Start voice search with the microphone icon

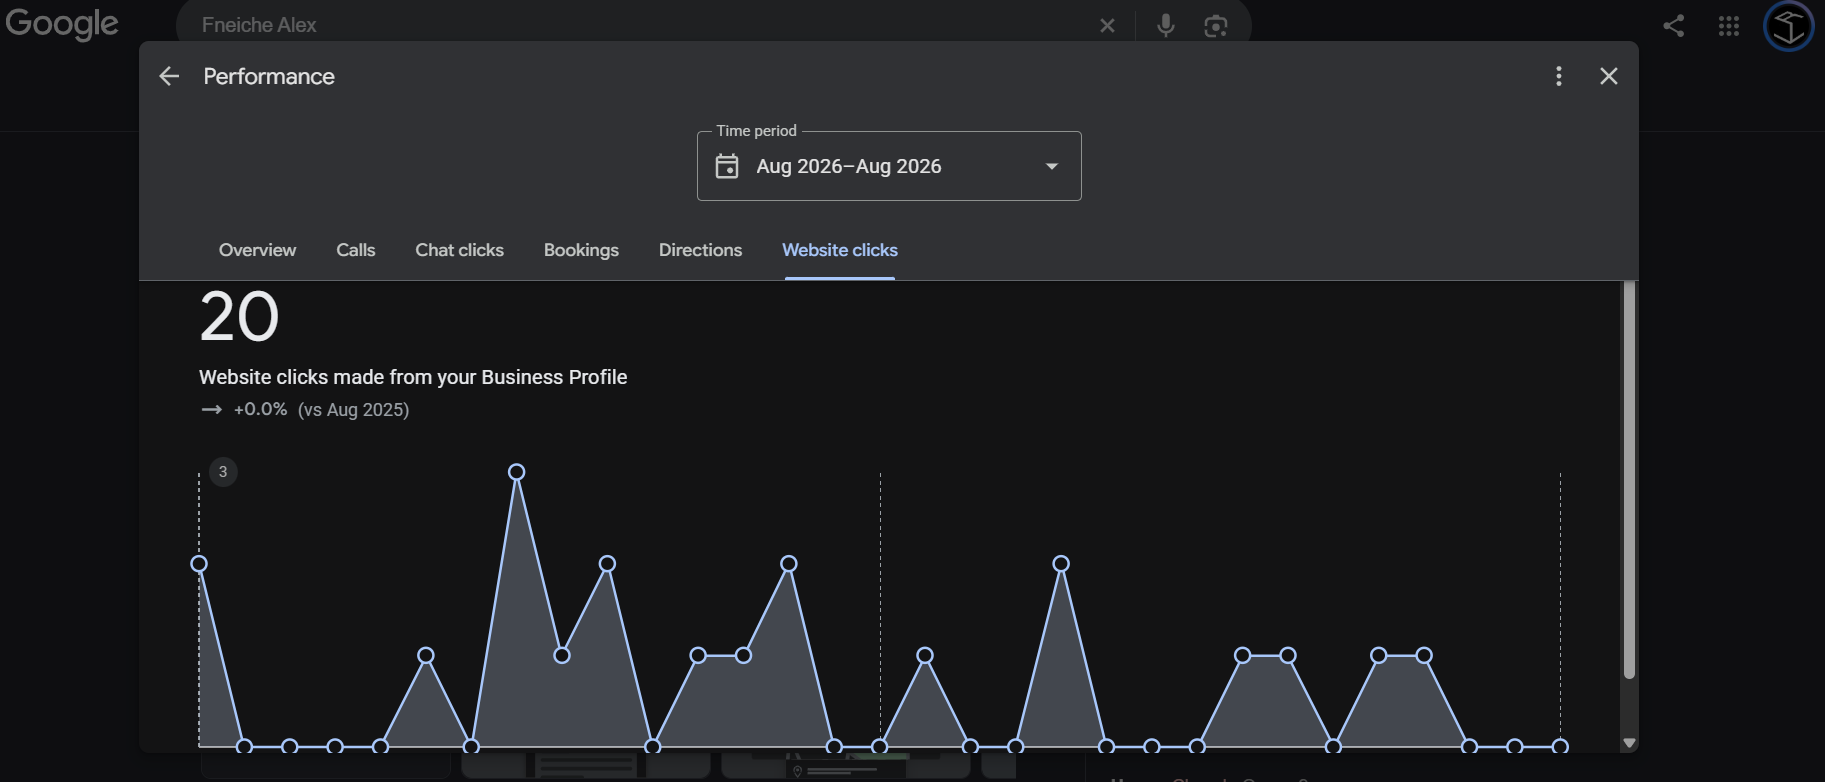(x=1165, y=26)
